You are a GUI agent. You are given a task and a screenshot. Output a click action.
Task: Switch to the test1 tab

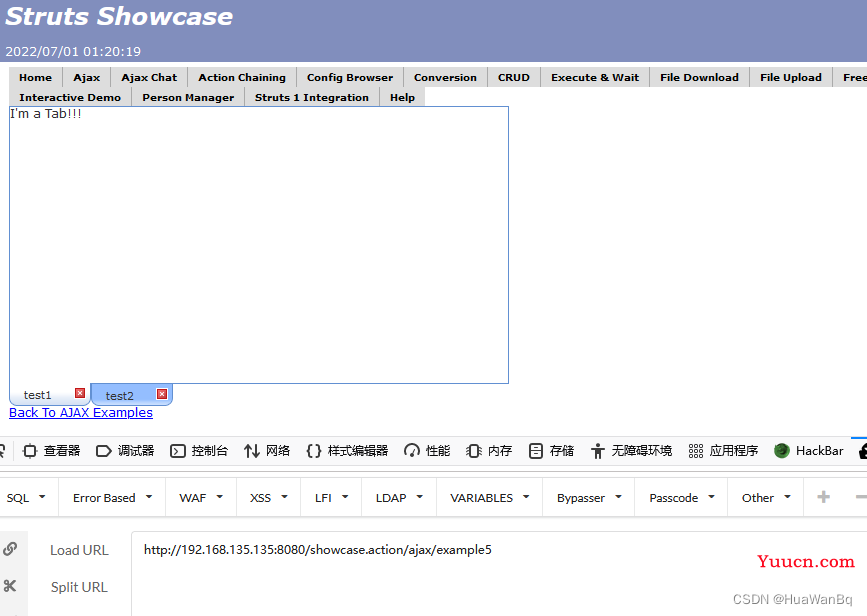click(38, 395)
